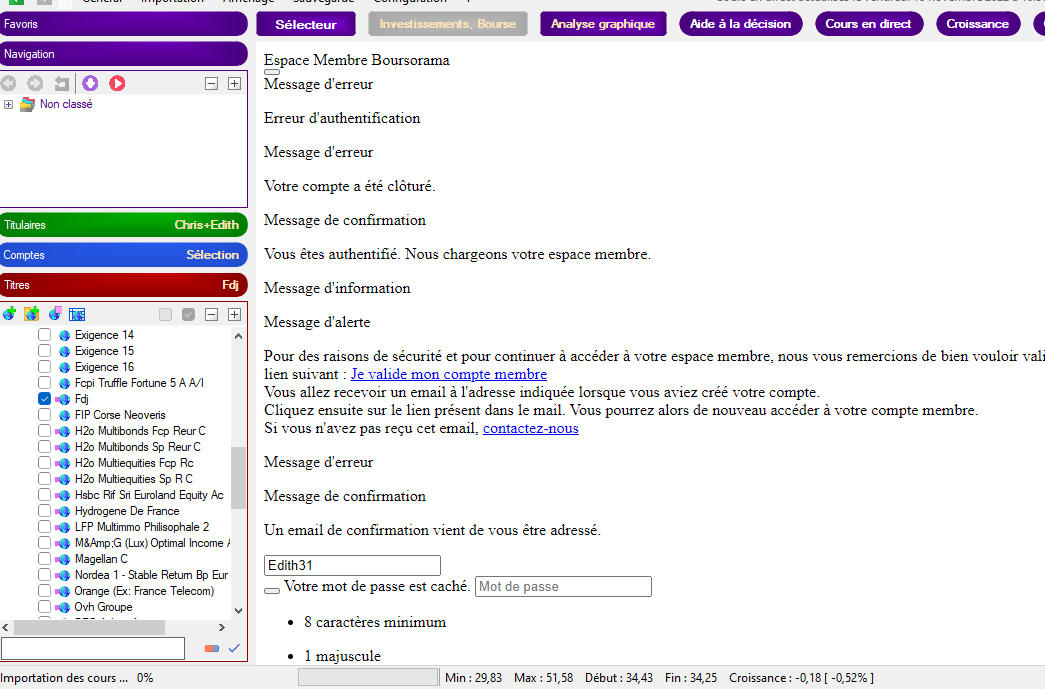Image resolution: width=1045 pixels, height=689 pixels.
Task: Focus the 'Mot de passe' password field
Action: pos(563,586)
